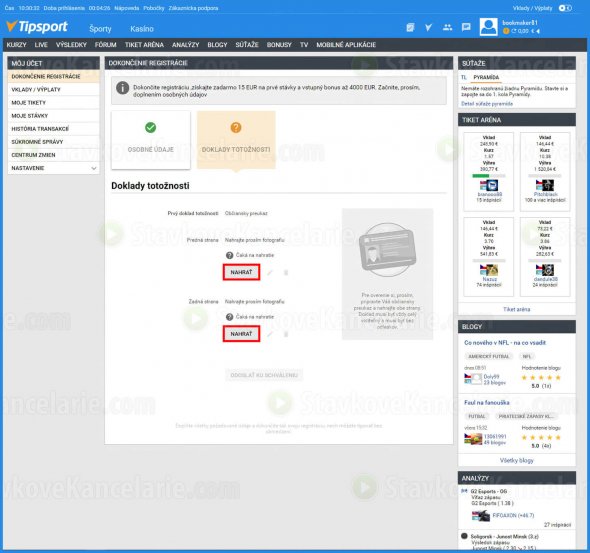Image resolution: width=590 pixels, height=553 pixels.
Task: Click delete trash icon for Predná strana
Action: tap(286, 272)
